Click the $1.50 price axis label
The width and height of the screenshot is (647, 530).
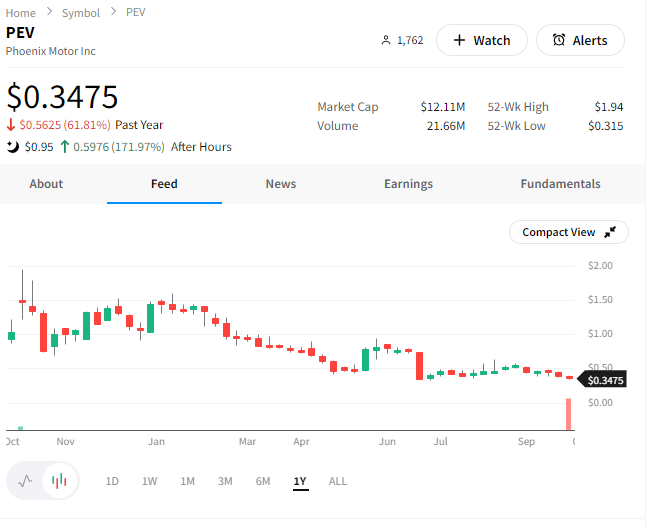click(600, 299)
